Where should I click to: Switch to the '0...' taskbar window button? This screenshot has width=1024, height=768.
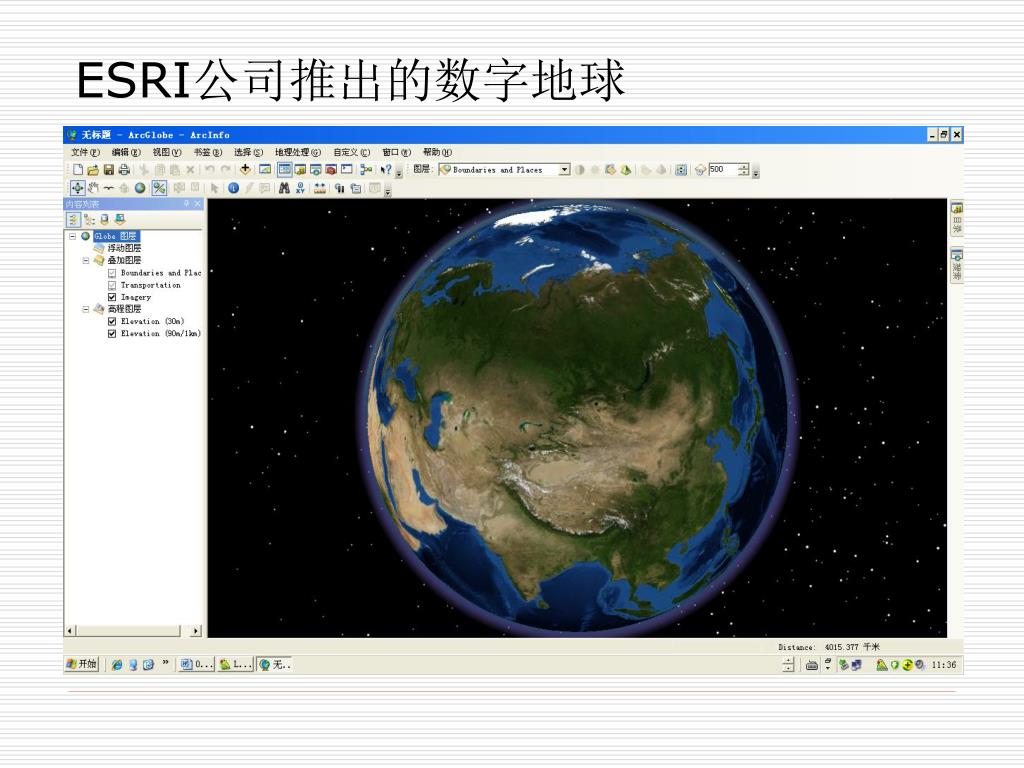[197, 665]
